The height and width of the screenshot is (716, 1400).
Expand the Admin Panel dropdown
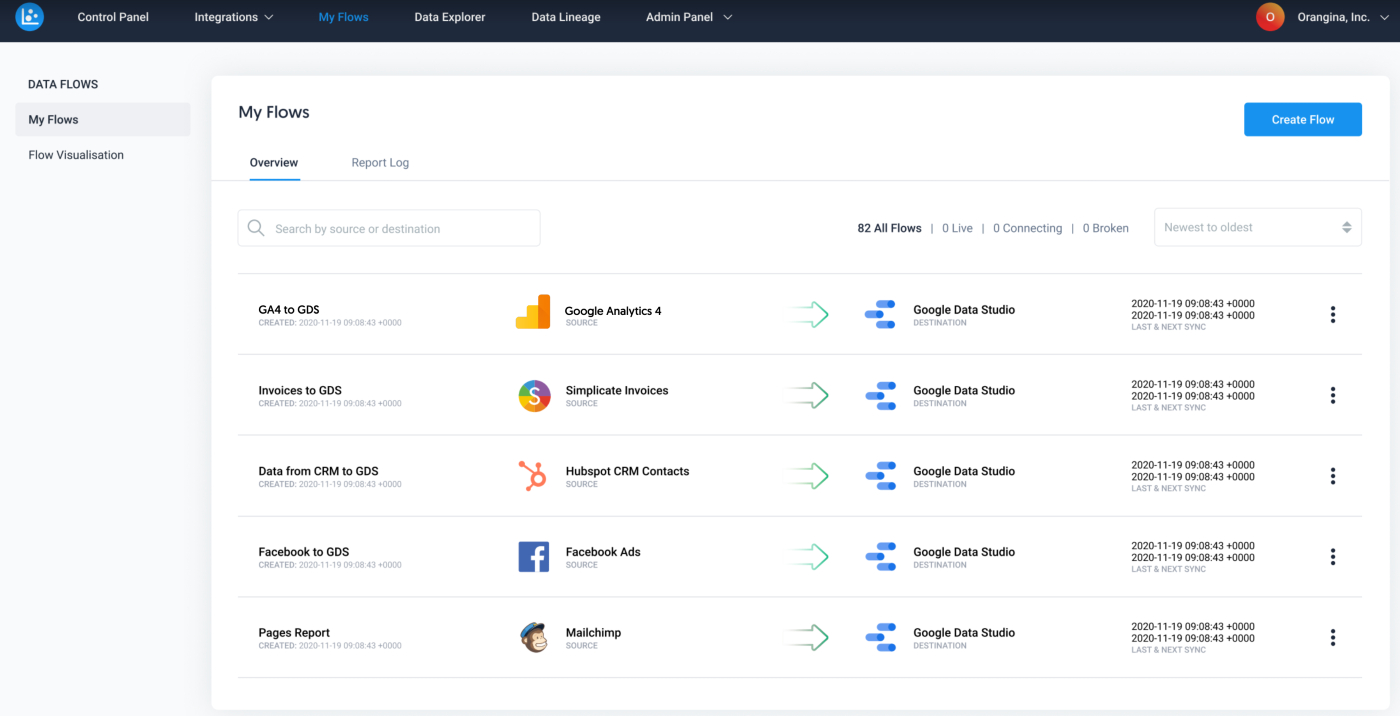tap(689, 17)
